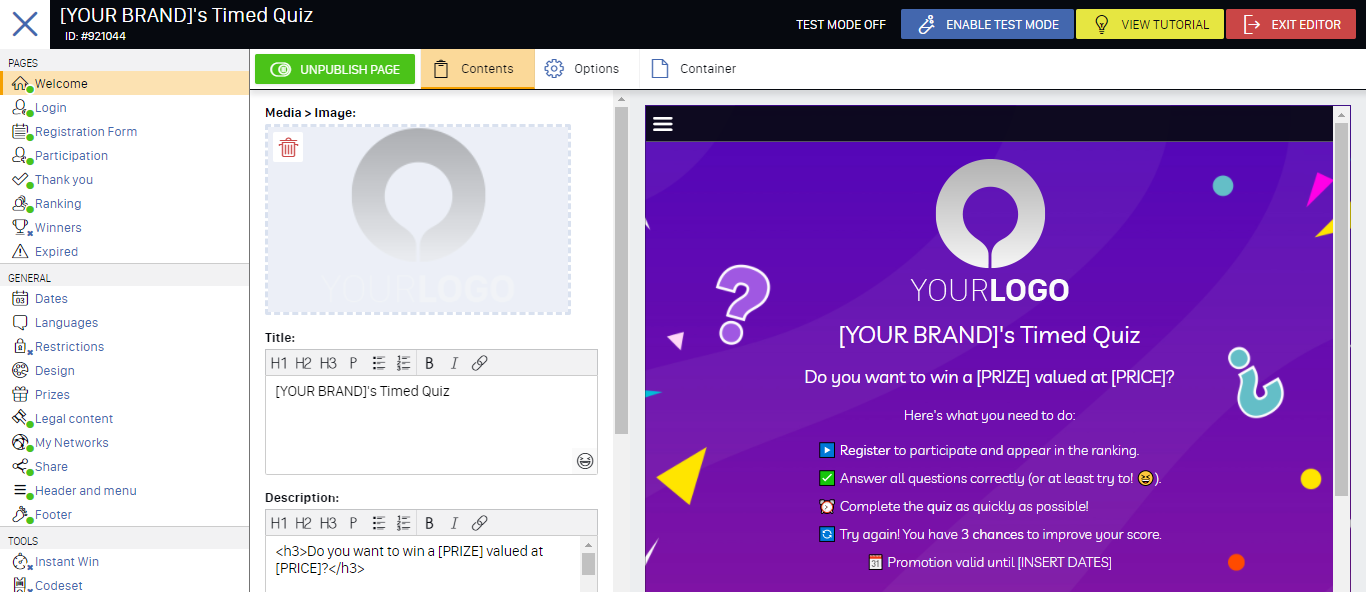This screenshot has height=592, width=1366.
Task: Apply H2 heading style to the Title
Action: click(x=303, y=363)
